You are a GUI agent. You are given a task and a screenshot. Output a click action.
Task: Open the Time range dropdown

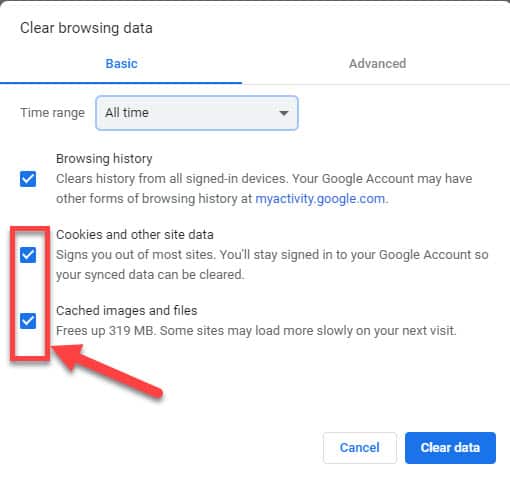click(197, 113)
